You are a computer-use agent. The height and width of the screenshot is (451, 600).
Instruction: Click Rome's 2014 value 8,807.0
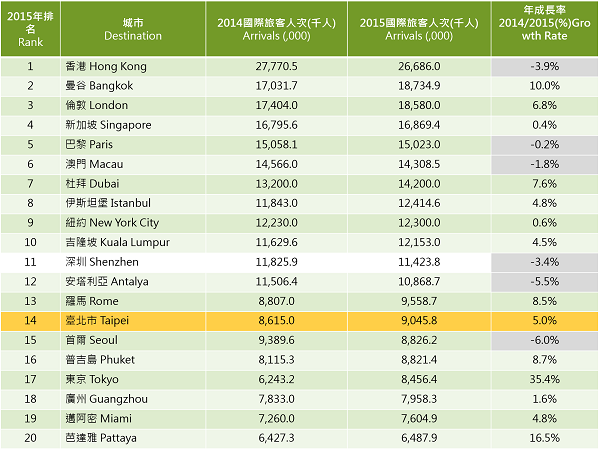coord(276,301)
